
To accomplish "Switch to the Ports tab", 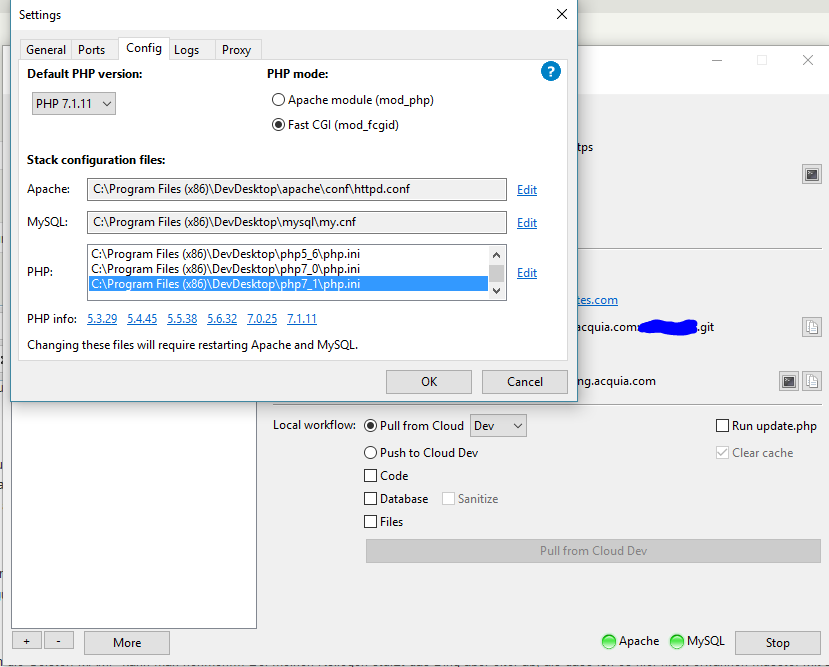I will (x=92, y=50).
